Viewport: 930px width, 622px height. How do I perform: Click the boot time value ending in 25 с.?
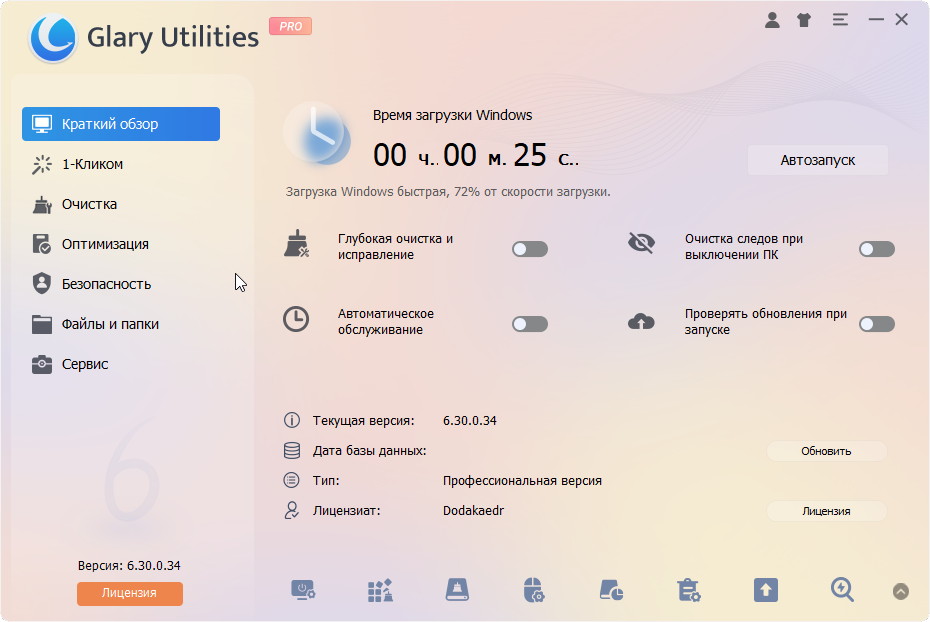coord(476,155)
